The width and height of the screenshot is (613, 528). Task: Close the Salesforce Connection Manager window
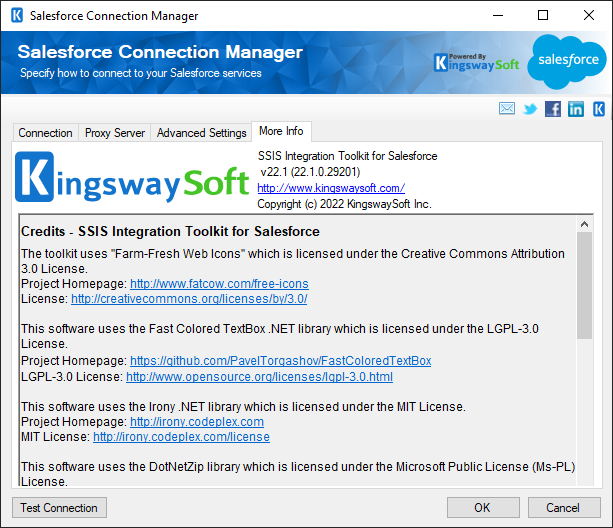coord(589,16)
